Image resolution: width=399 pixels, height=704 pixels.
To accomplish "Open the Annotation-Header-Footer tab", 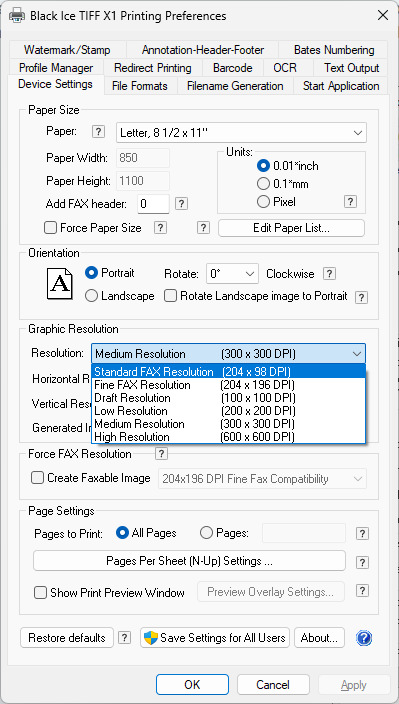I will pos(203,50).
